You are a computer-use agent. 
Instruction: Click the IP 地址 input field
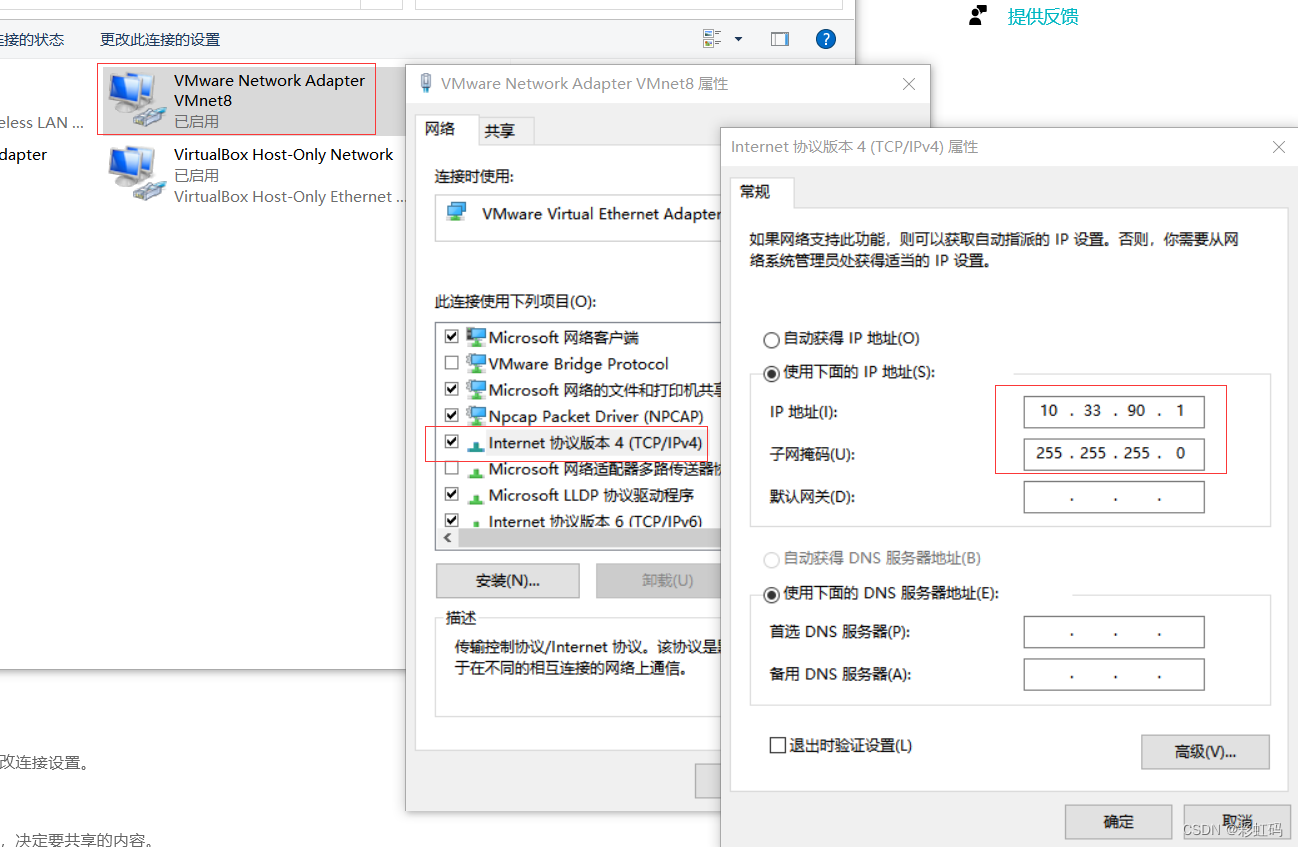pyautogui.click(x=1114, y=411)
